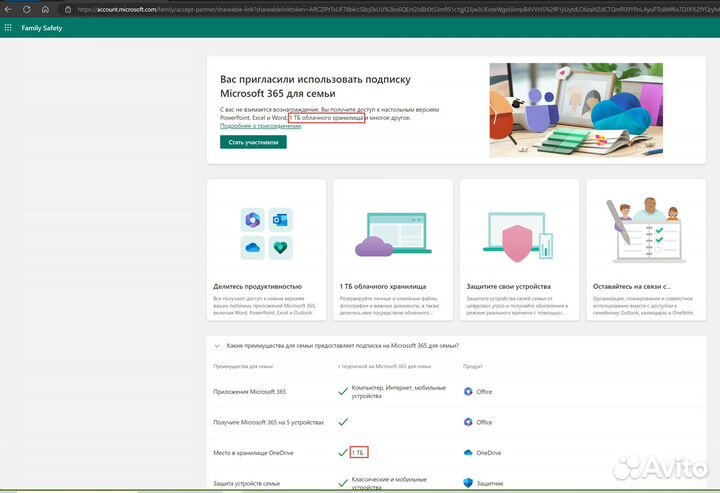Click the browser Back arrow

pyautogui.click(x=8, y=9)
